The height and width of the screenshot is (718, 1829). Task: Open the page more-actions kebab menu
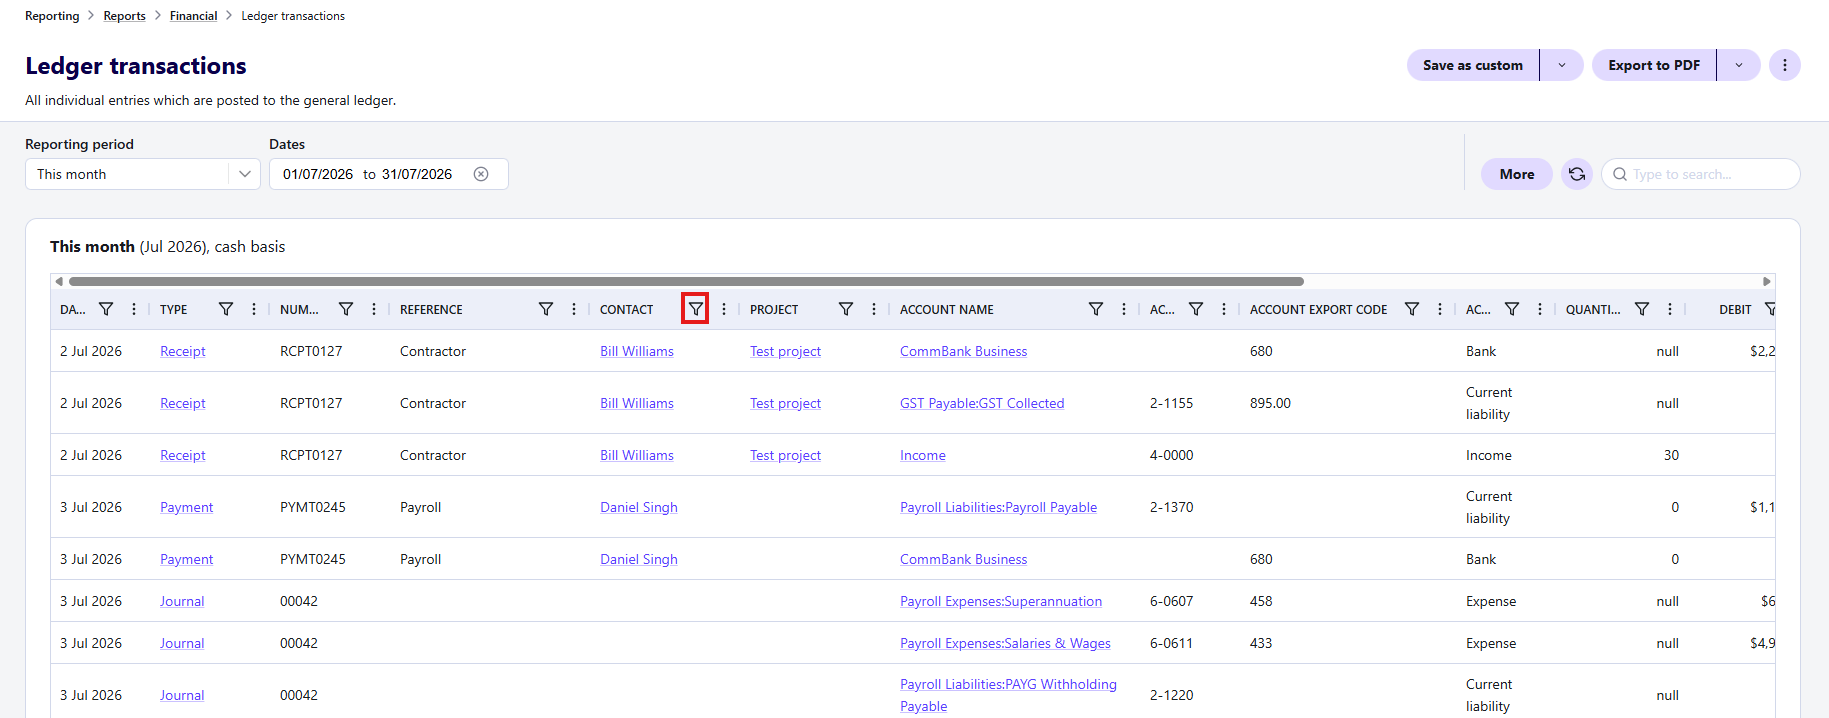(x=1785, y=65)
